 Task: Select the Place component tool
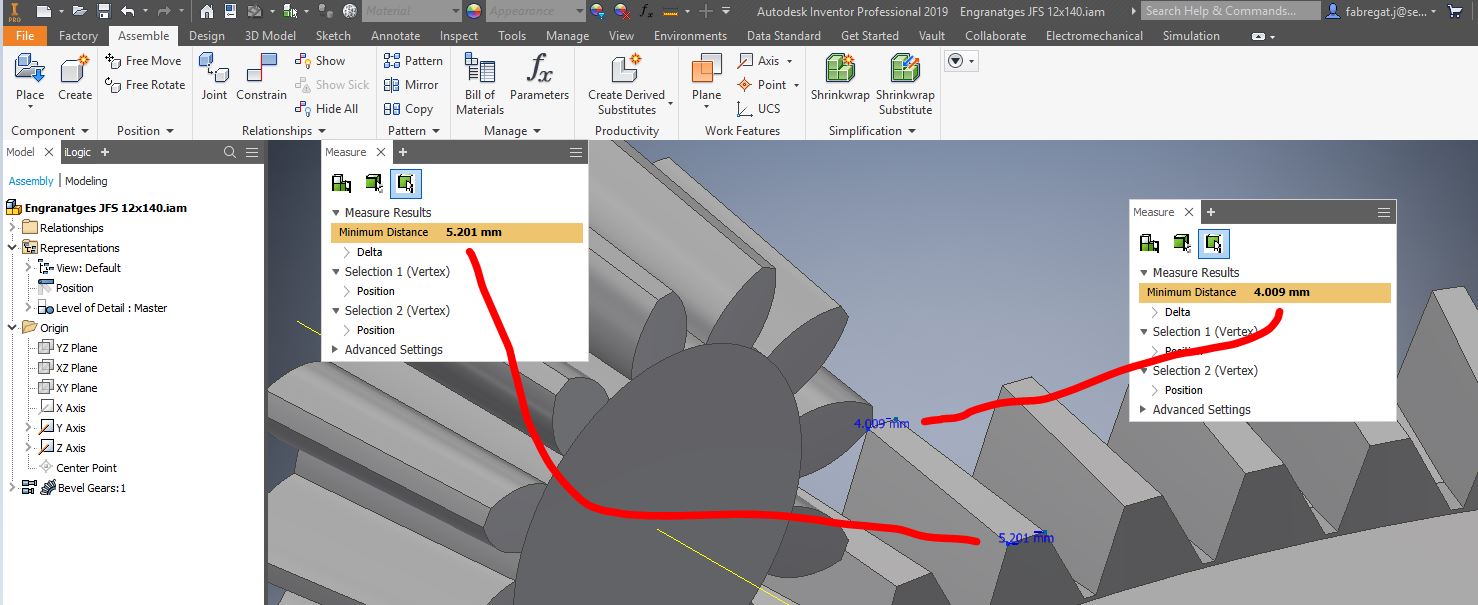coord(29,77)
